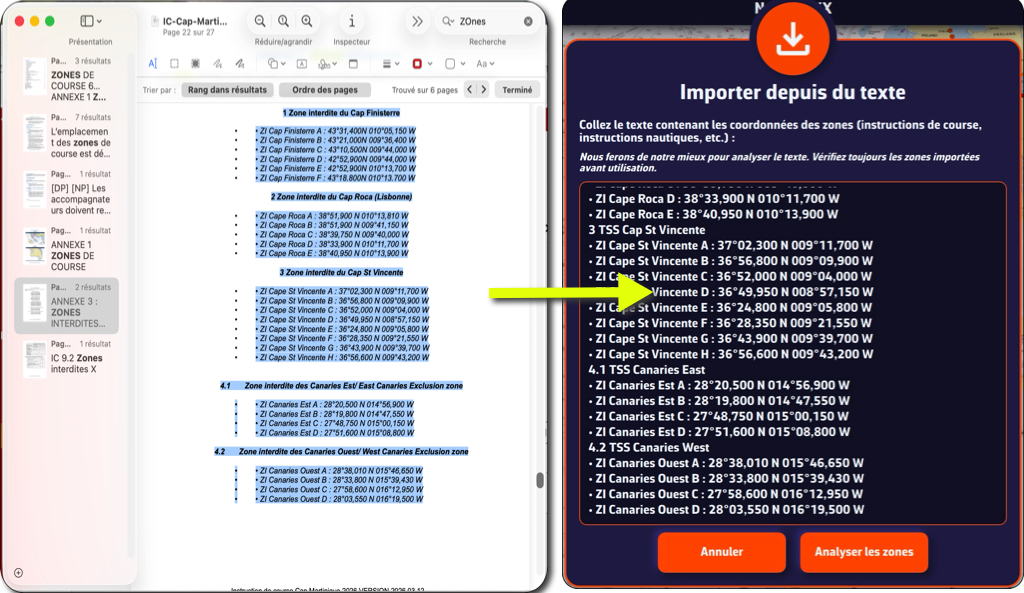Image resolution: width=1024 pixels, height=593 pixels.
Task: Click the zoom out magnifier icon
Action: coord(260,21)
